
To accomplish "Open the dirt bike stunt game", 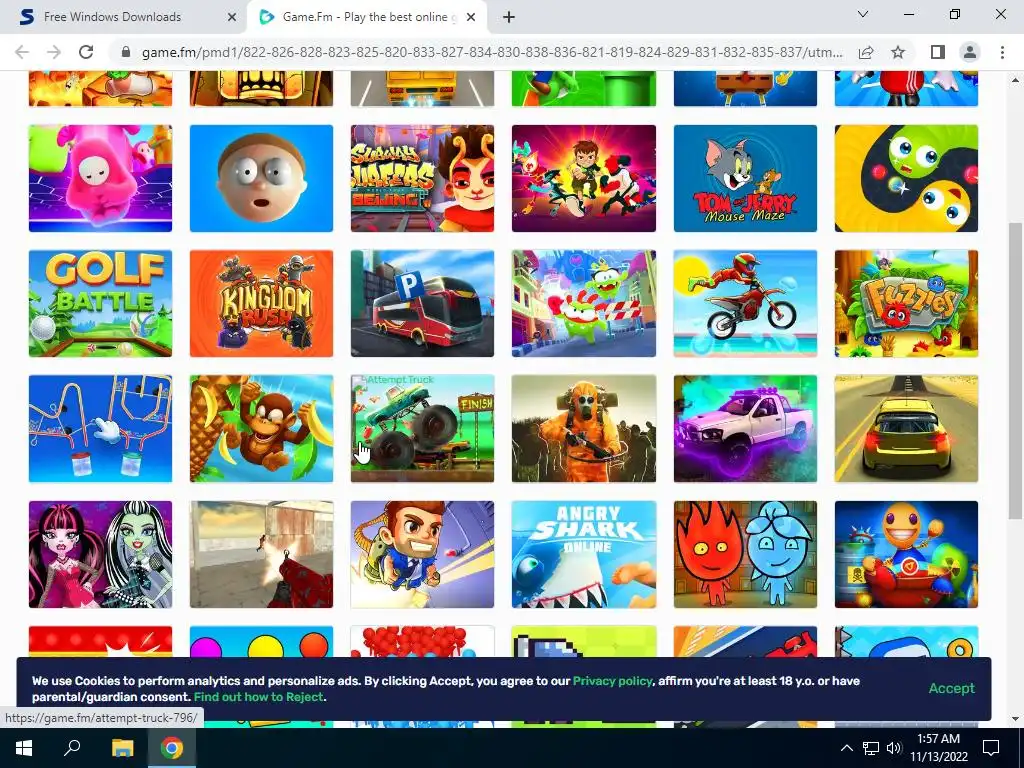I will [x=745, y=304].
